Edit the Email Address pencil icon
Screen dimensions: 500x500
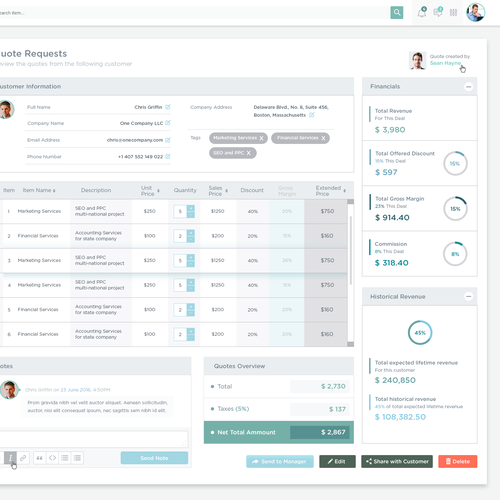pyautogui.click(x=168, y=140)
